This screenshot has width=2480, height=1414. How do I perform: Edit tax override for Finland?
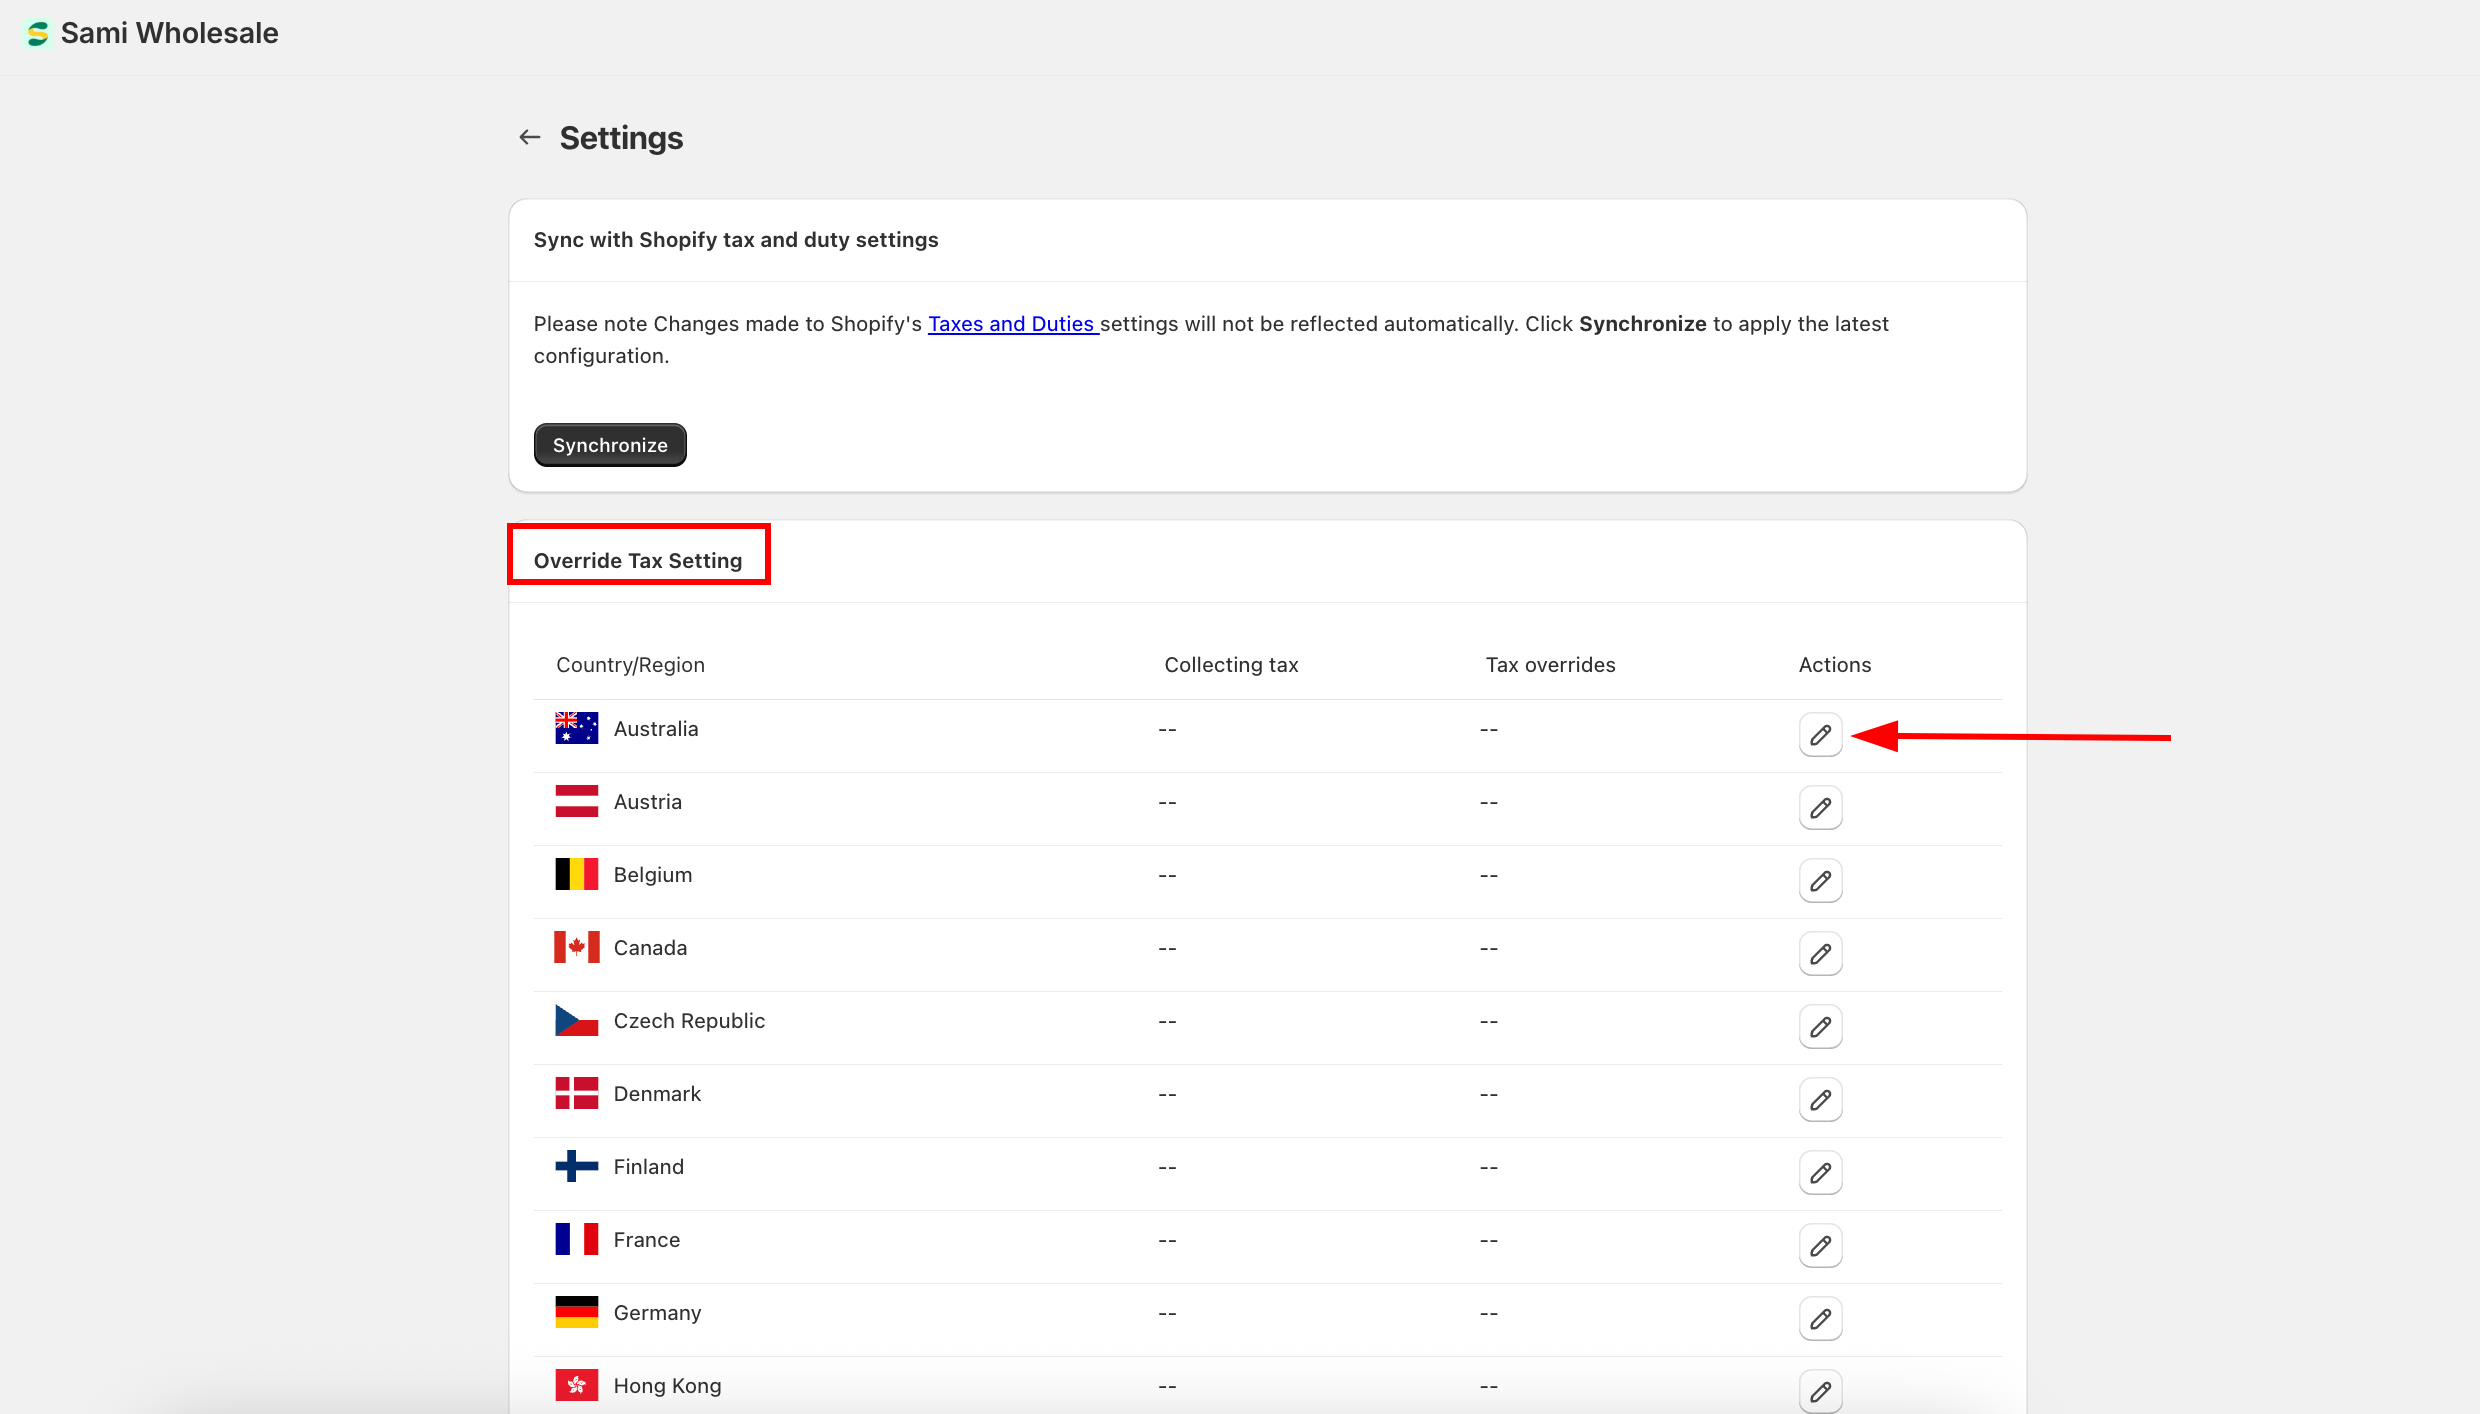1820,1173
